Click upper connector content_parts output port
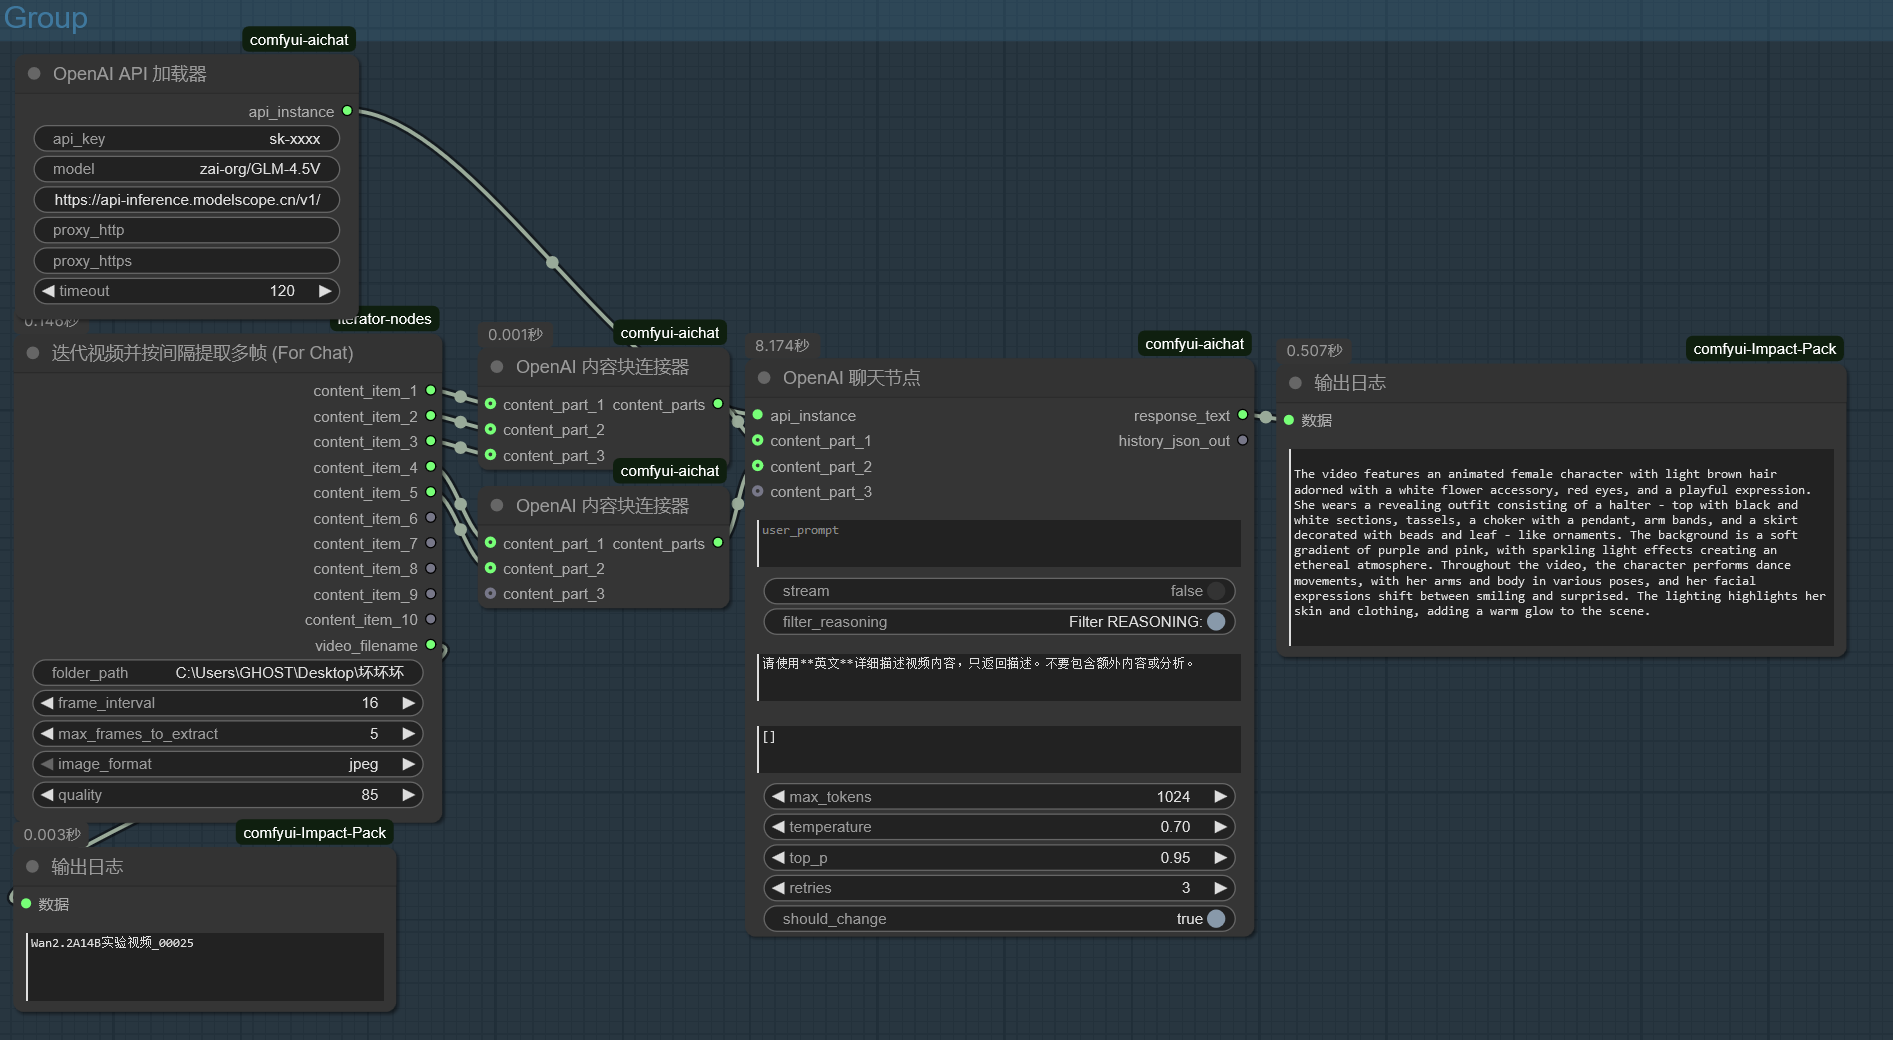 tap(718, 404)
